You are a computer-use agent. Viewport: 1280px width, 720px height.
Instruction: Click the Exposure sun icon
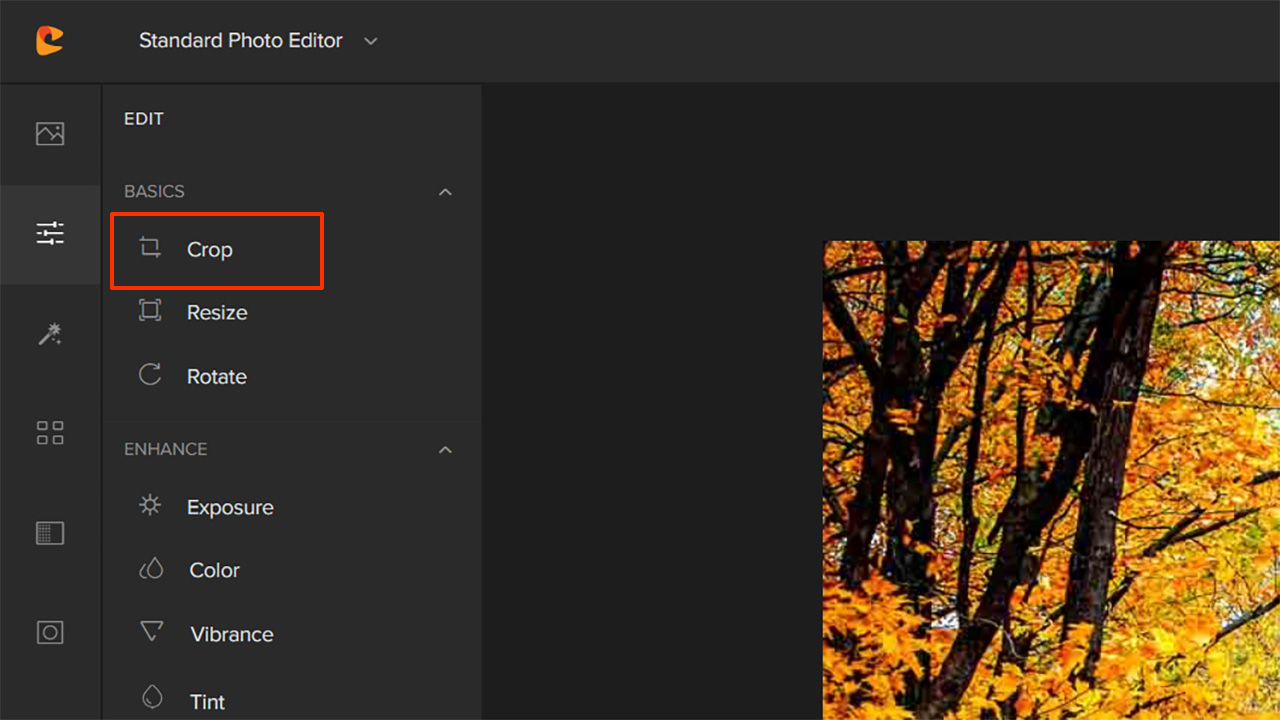tap(150, 506)
